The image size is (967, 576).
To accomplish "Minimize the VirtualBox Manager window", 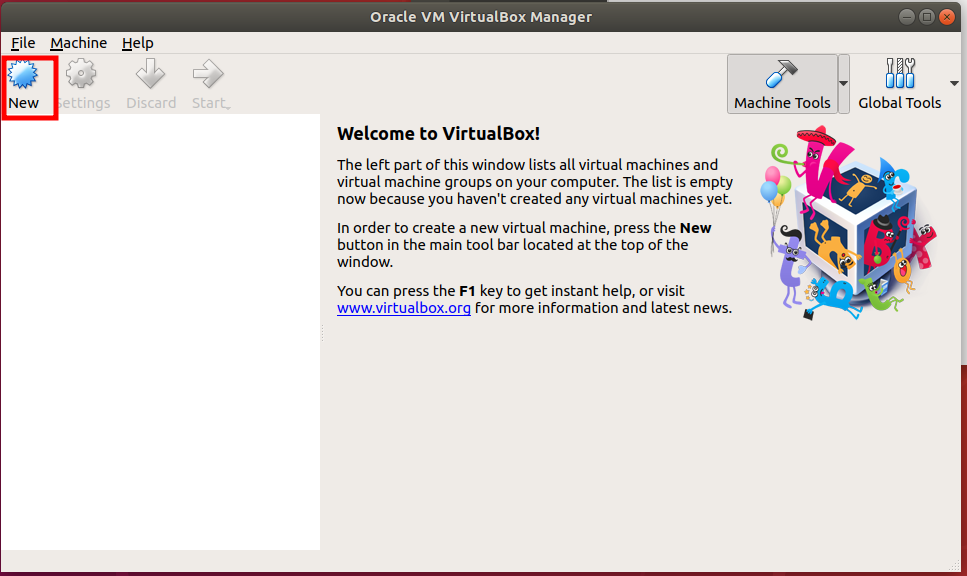I will point(907,17).
